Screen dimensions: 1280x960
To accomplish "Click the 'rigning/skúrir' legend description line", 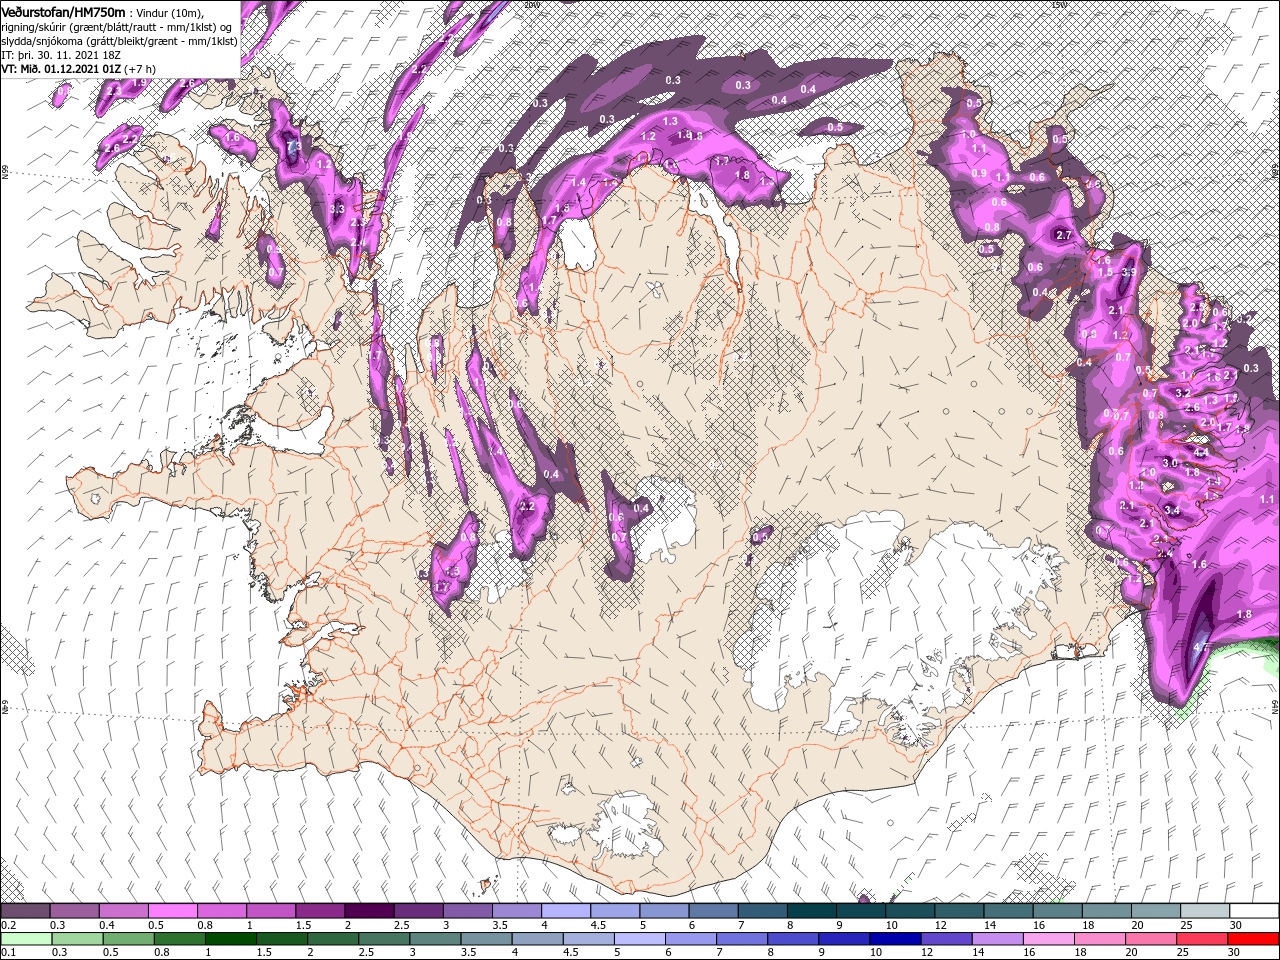I will 118,27.
